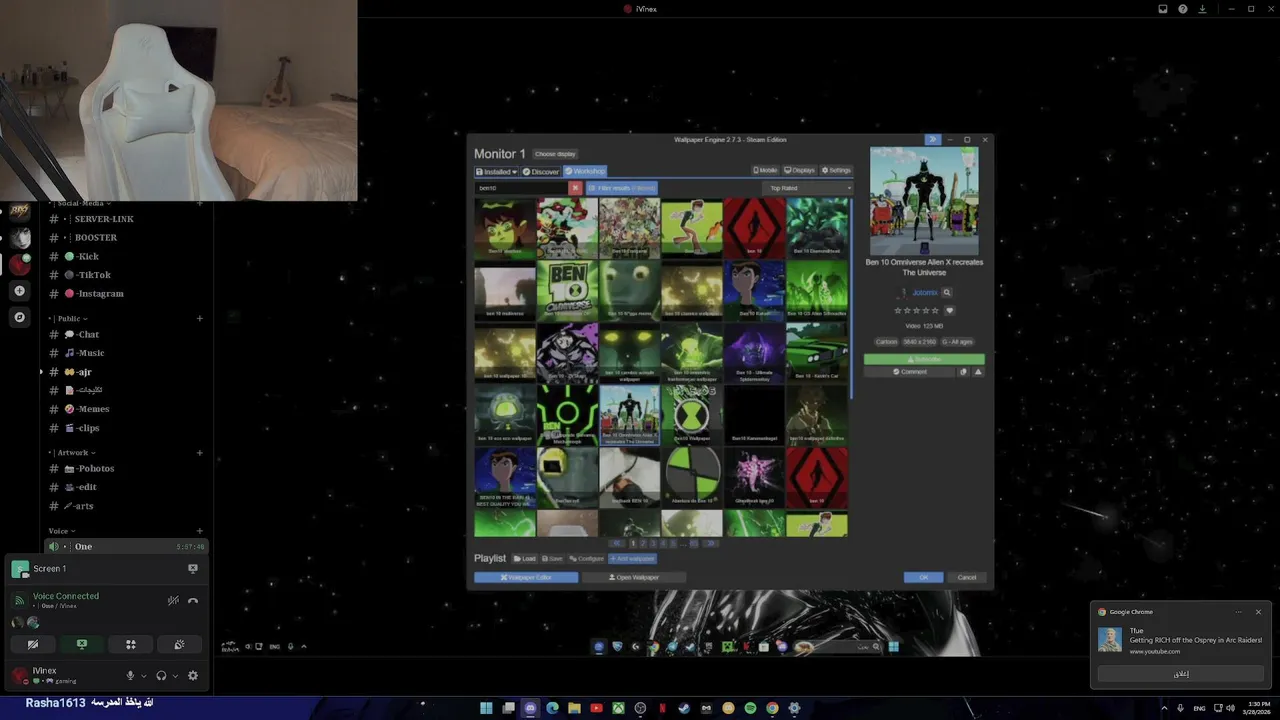This screenshot has width=1280, height=720.
Task: Rate the wallpaper using the star rating
Action: coord(917,311)
